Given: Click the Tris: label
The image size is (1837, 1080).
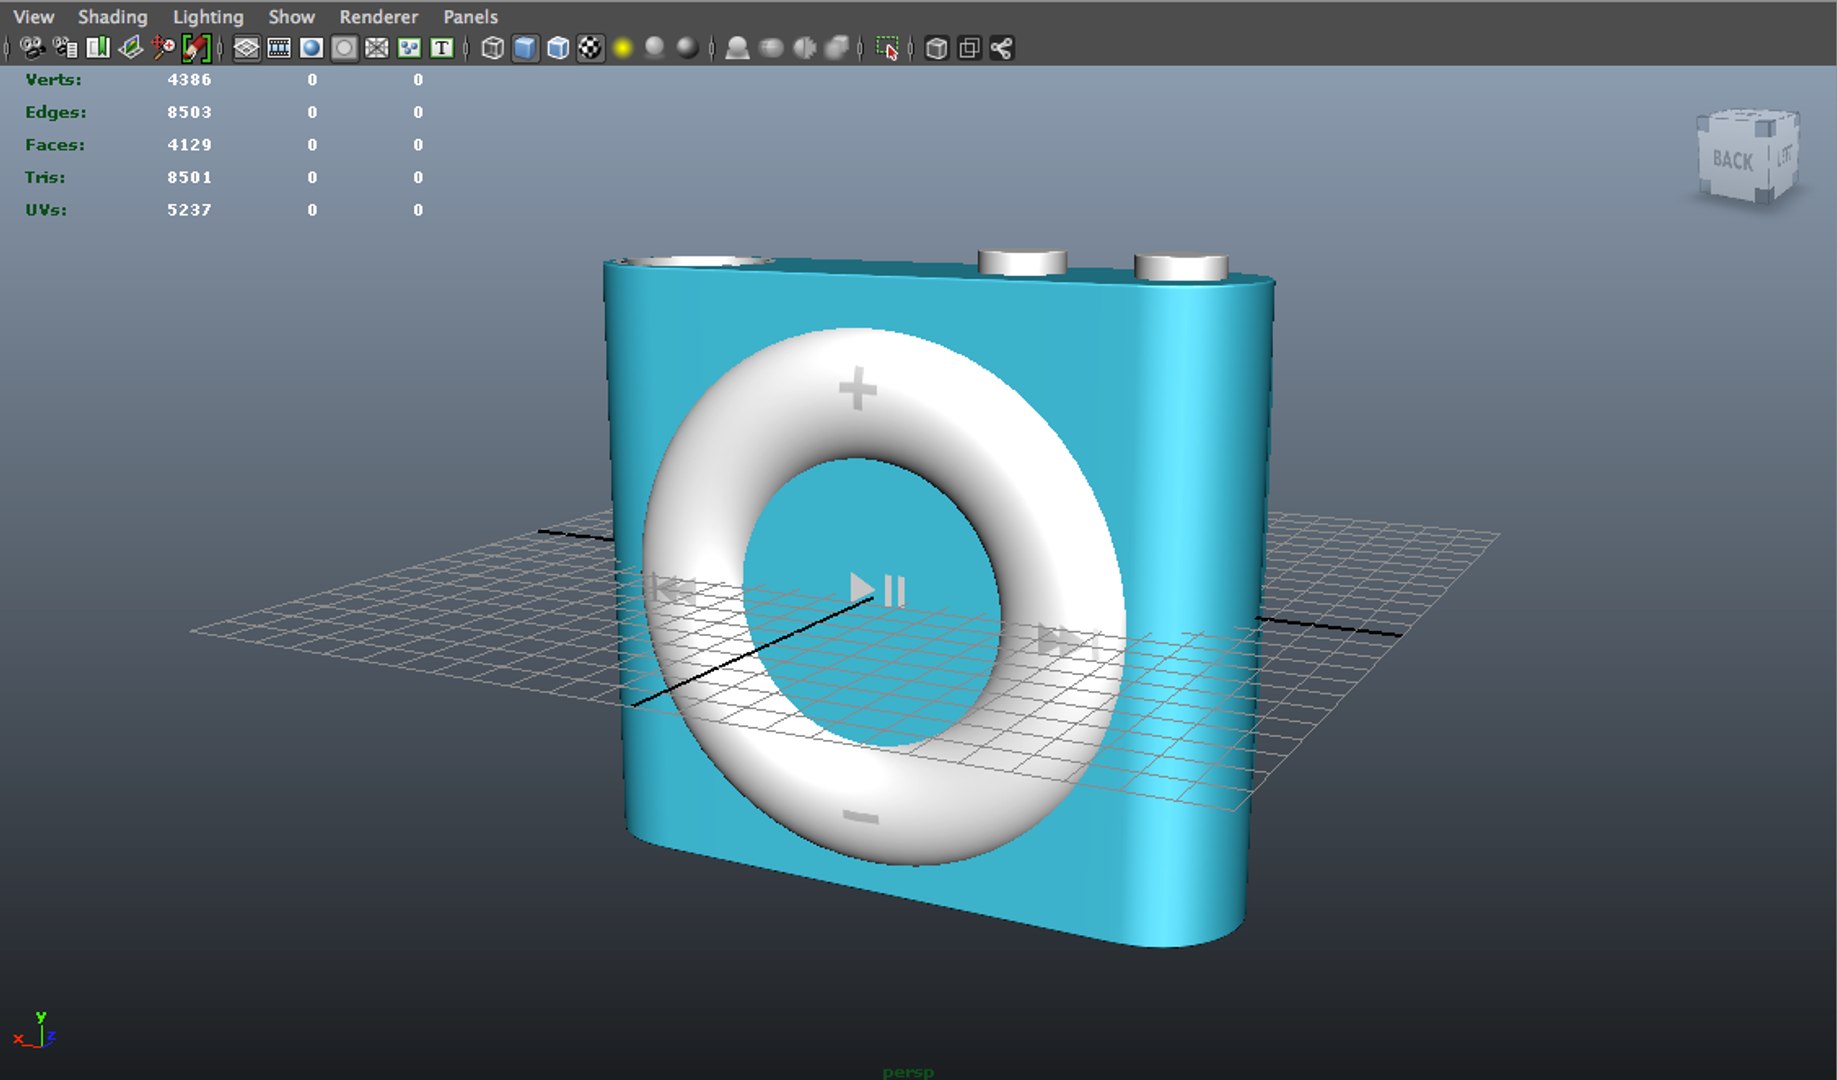Looking at the screenshot, I should (44, 177).
